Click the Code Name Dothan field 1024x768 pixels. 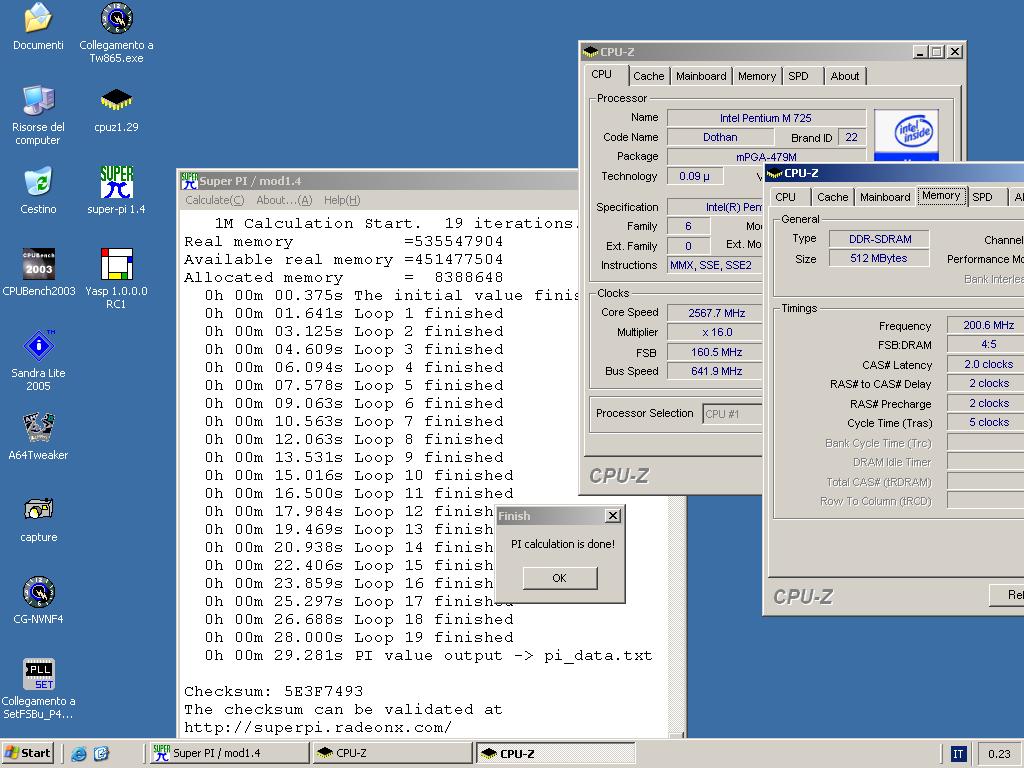click(x=720, y=137)
